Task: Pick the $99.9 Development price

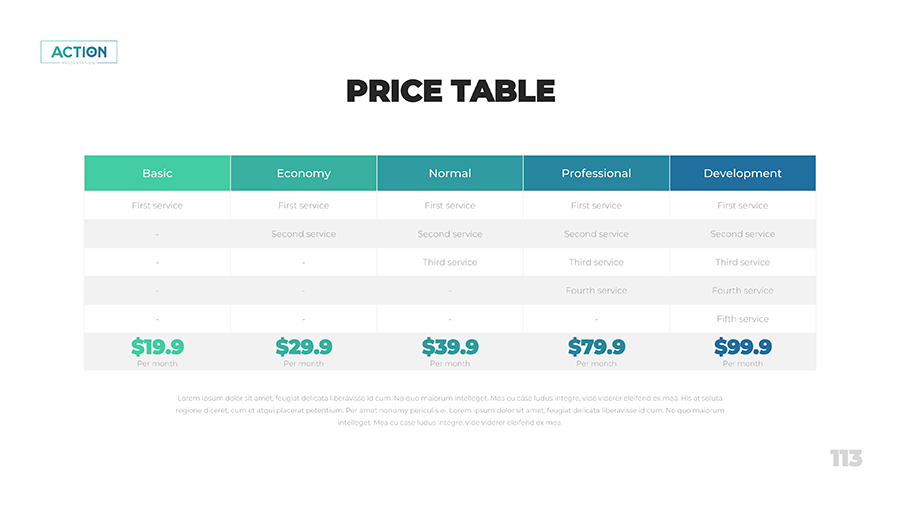Action: pos(742,347)
